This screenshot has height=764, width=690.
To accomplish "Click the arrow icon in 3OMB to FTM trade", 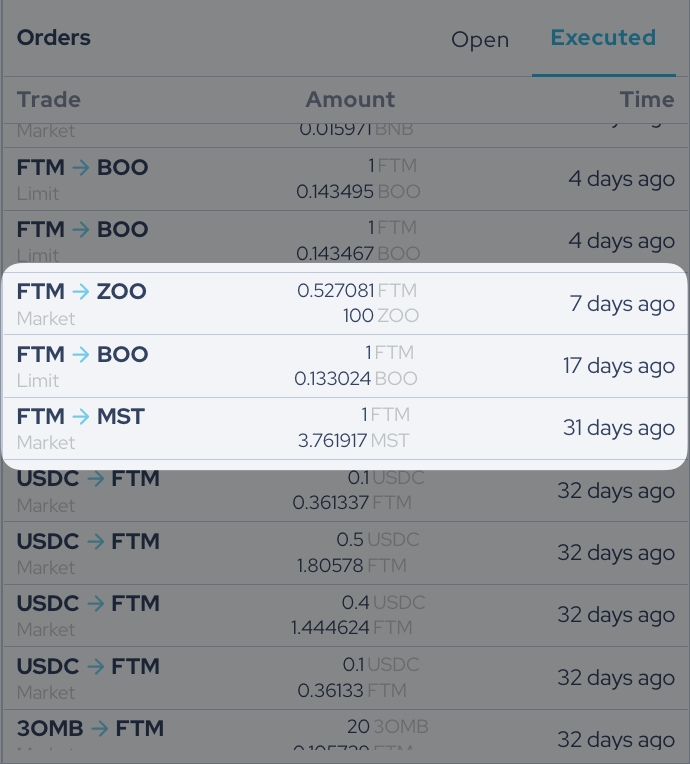I will pos(100,728).
